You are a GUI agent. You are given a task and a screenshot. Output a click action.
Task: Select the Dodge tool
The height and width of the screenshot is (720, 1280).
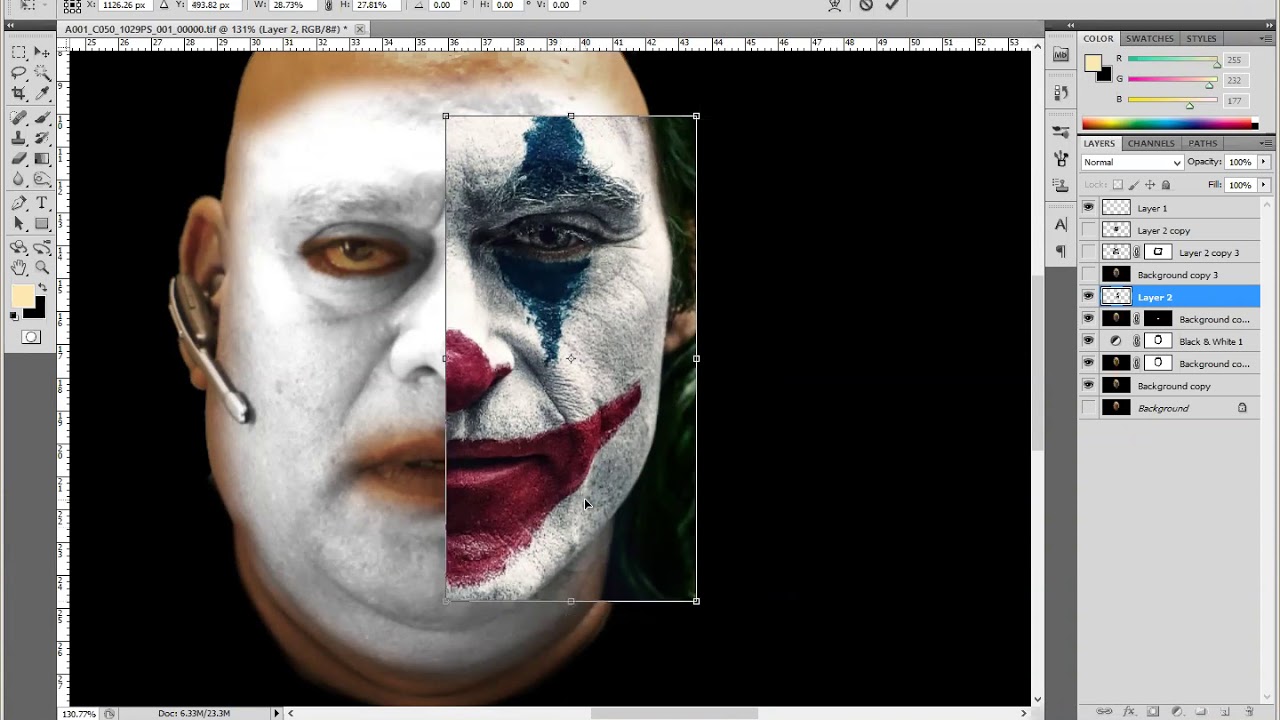tap(42, 180)
